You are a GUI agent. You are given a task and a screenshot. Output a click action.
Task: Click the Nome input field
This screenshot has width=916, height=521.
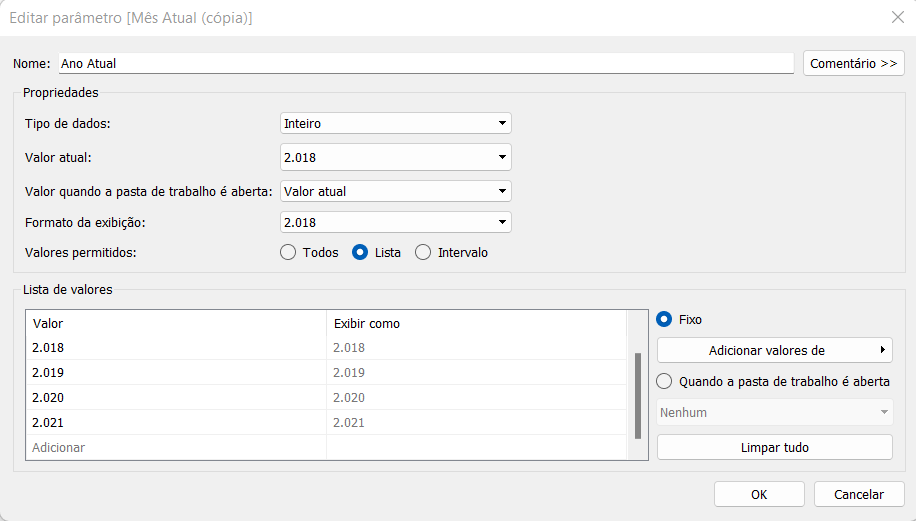click(426, 64)
